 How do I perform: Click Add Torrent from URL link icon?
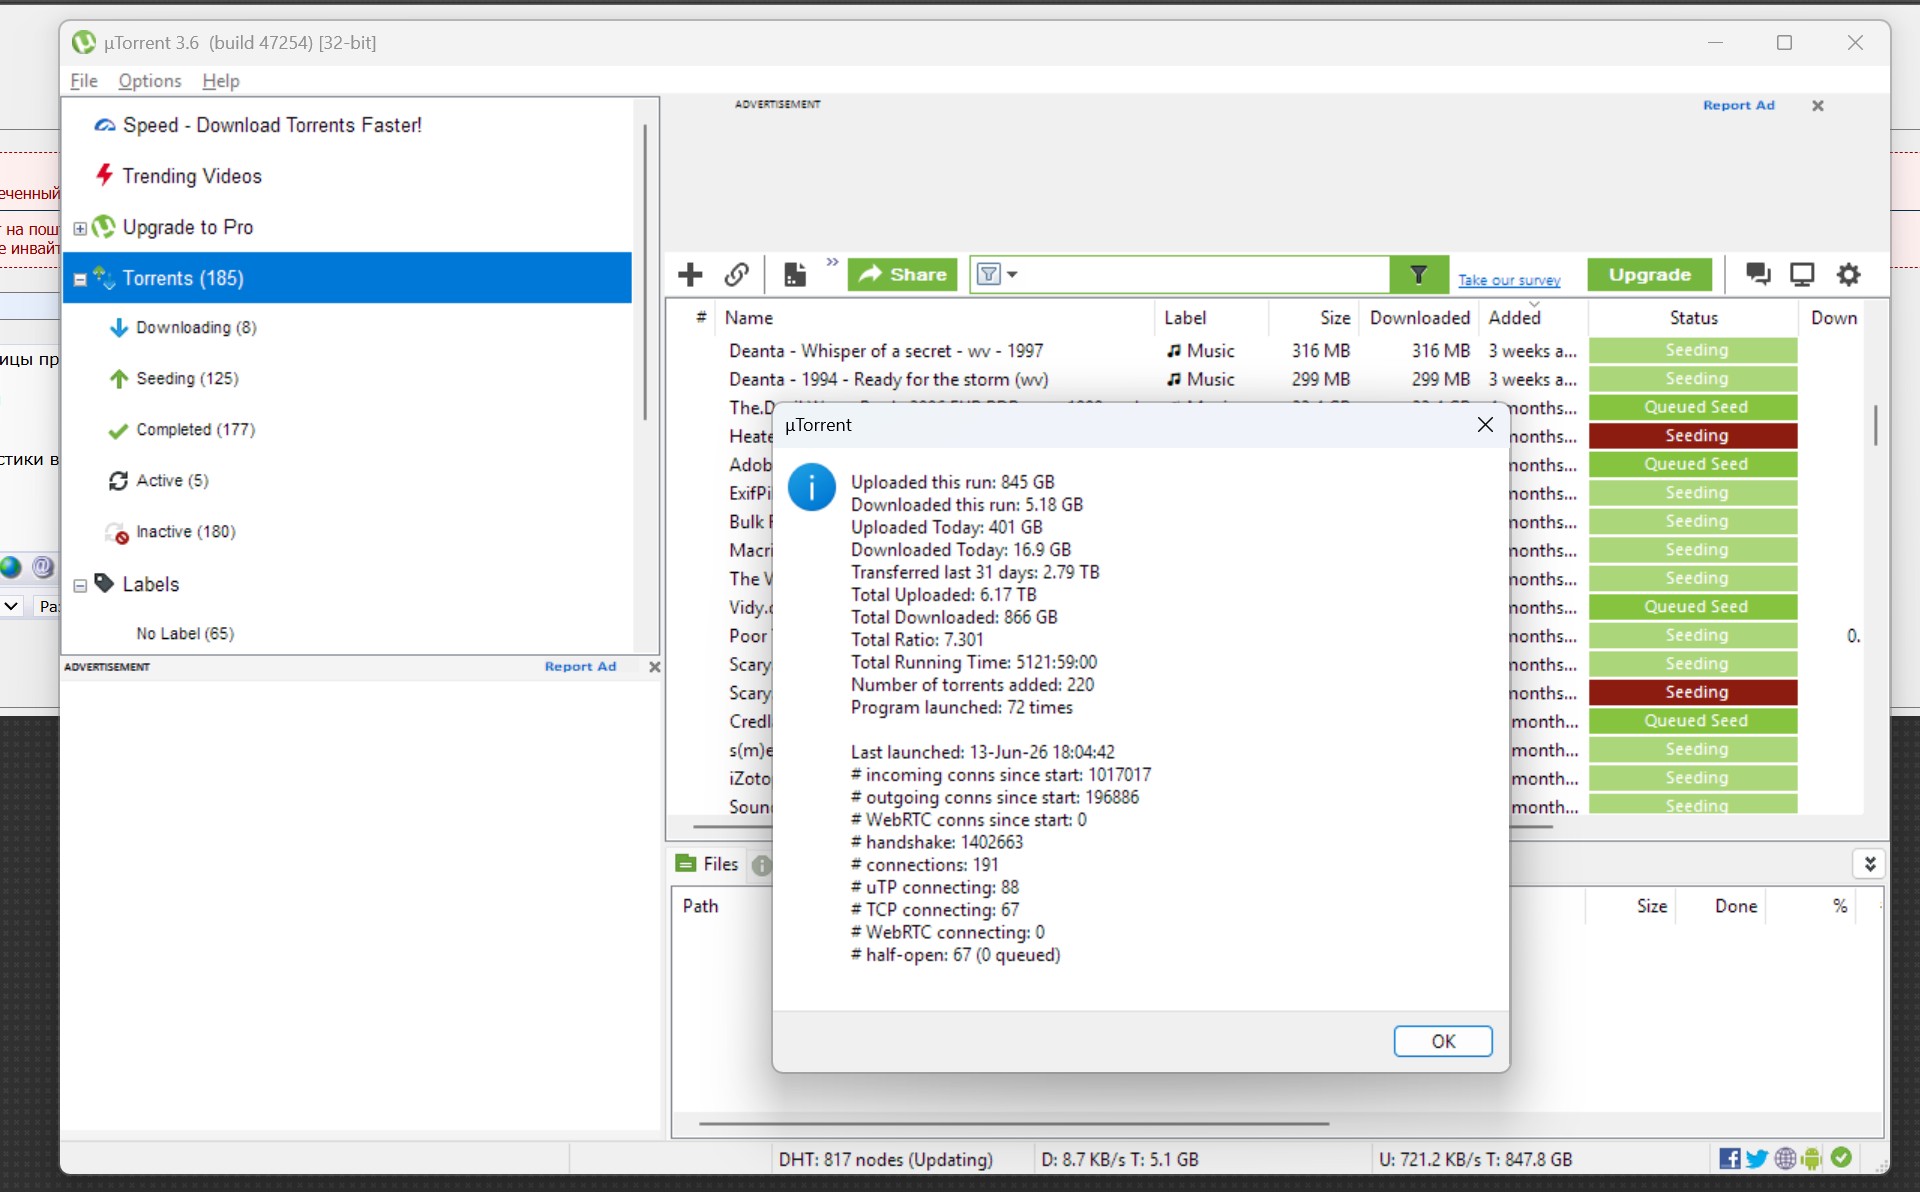(737, 274)
